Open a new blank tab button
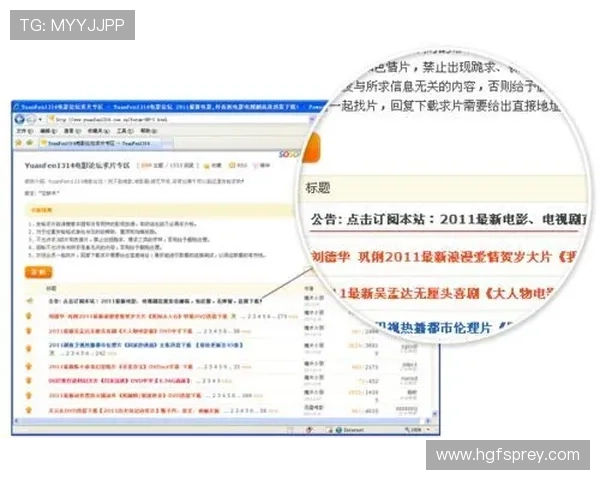This screenshot has height=480, width=600. click(168, 144)
